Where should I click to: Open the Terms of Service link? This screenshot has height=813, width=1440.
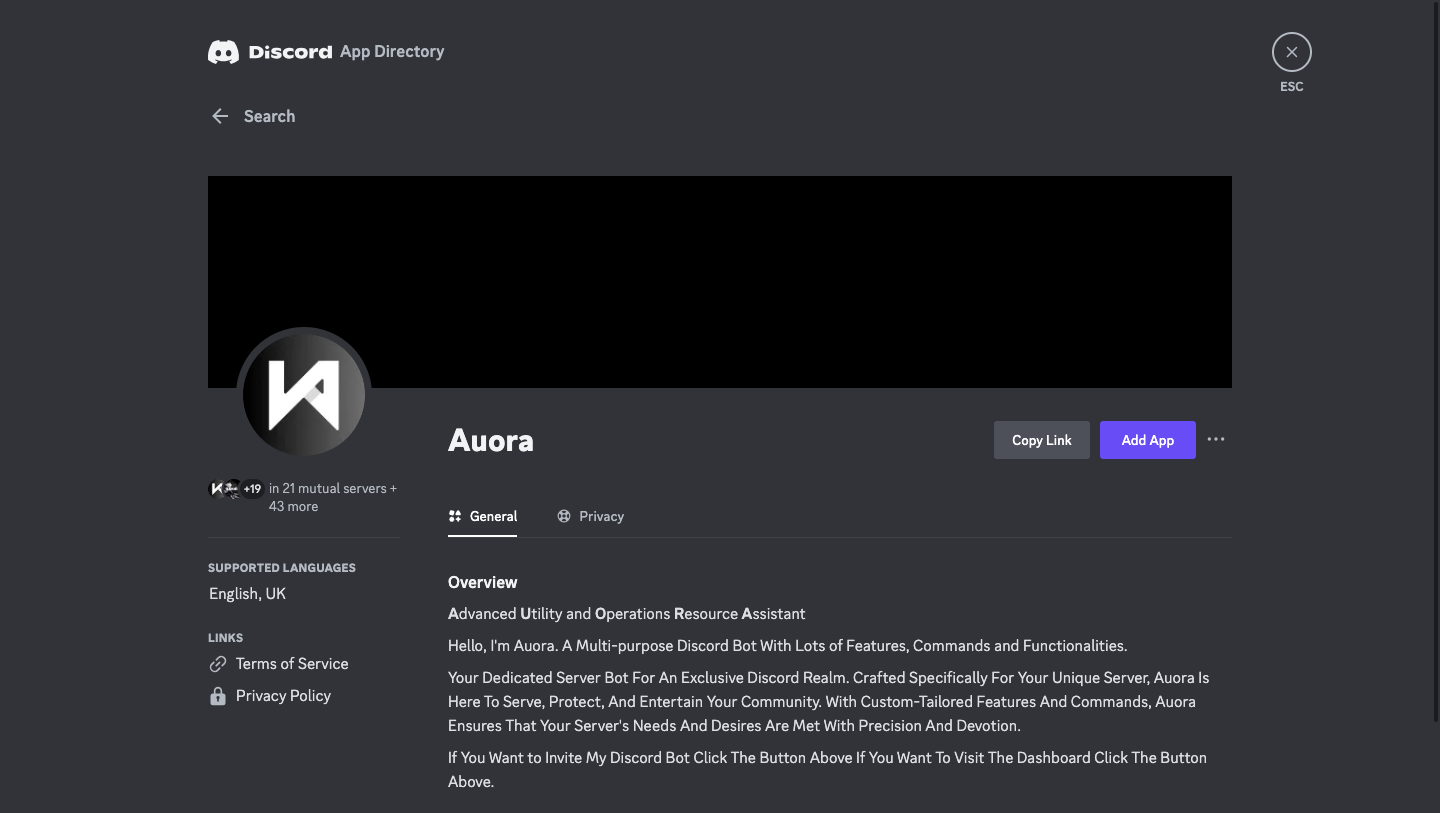tap(291, 663)
